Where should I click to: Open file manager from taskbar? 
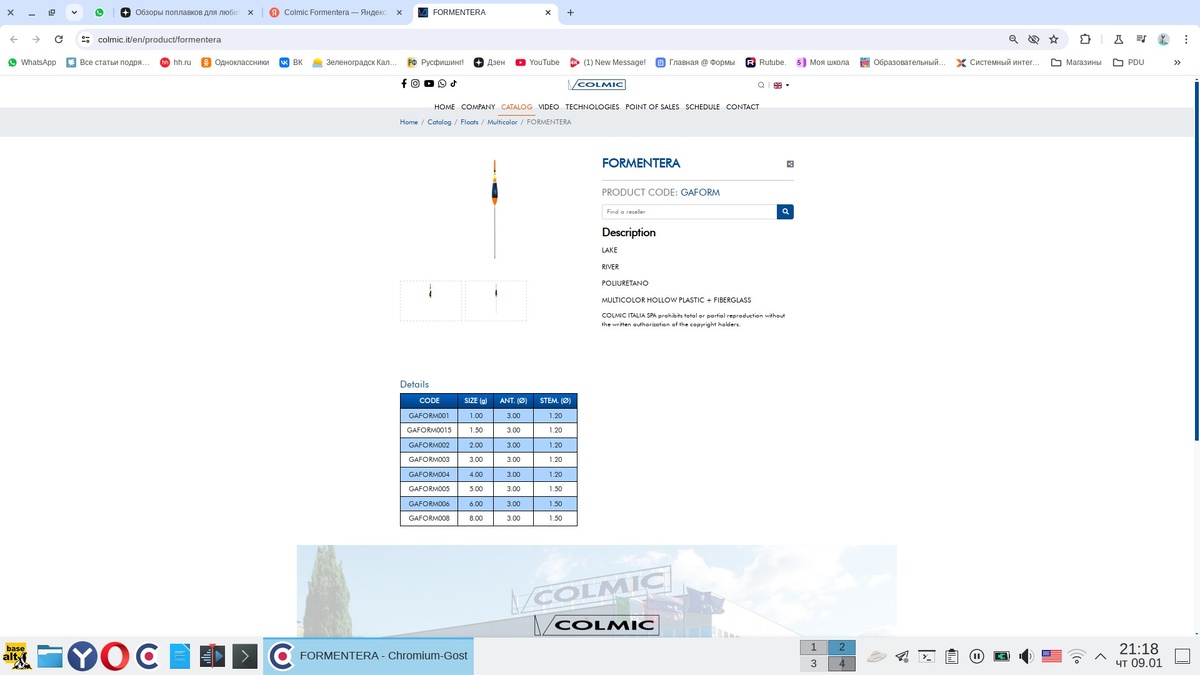(50, 656)
